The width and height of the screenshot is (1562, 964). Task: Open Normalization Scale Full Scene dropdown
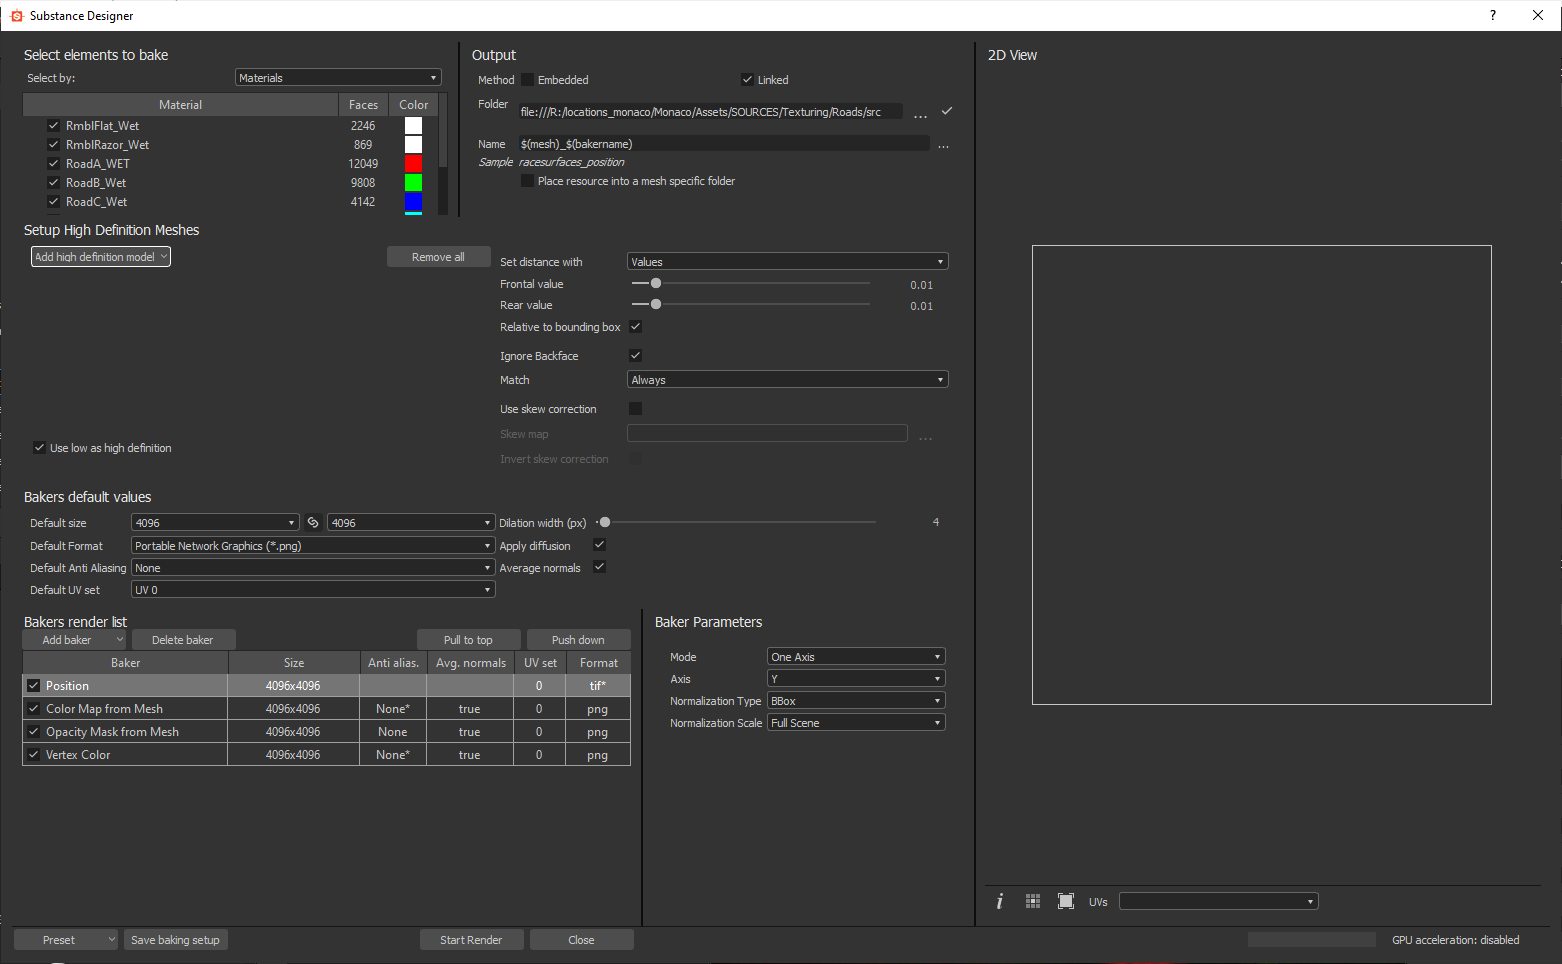pyautogui.click(x=856, y=723)
